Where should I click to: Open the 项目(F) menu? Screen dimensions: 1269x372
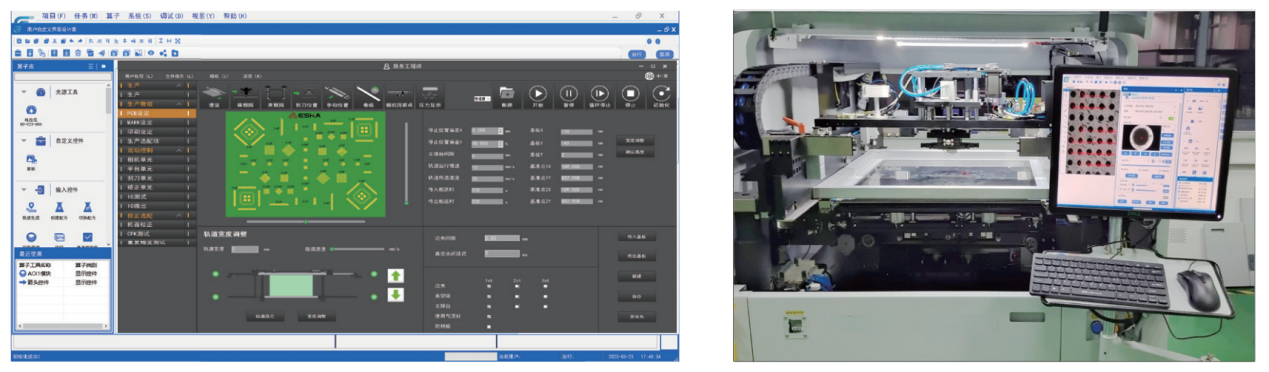pyautogui.click(x=55, y=16)
